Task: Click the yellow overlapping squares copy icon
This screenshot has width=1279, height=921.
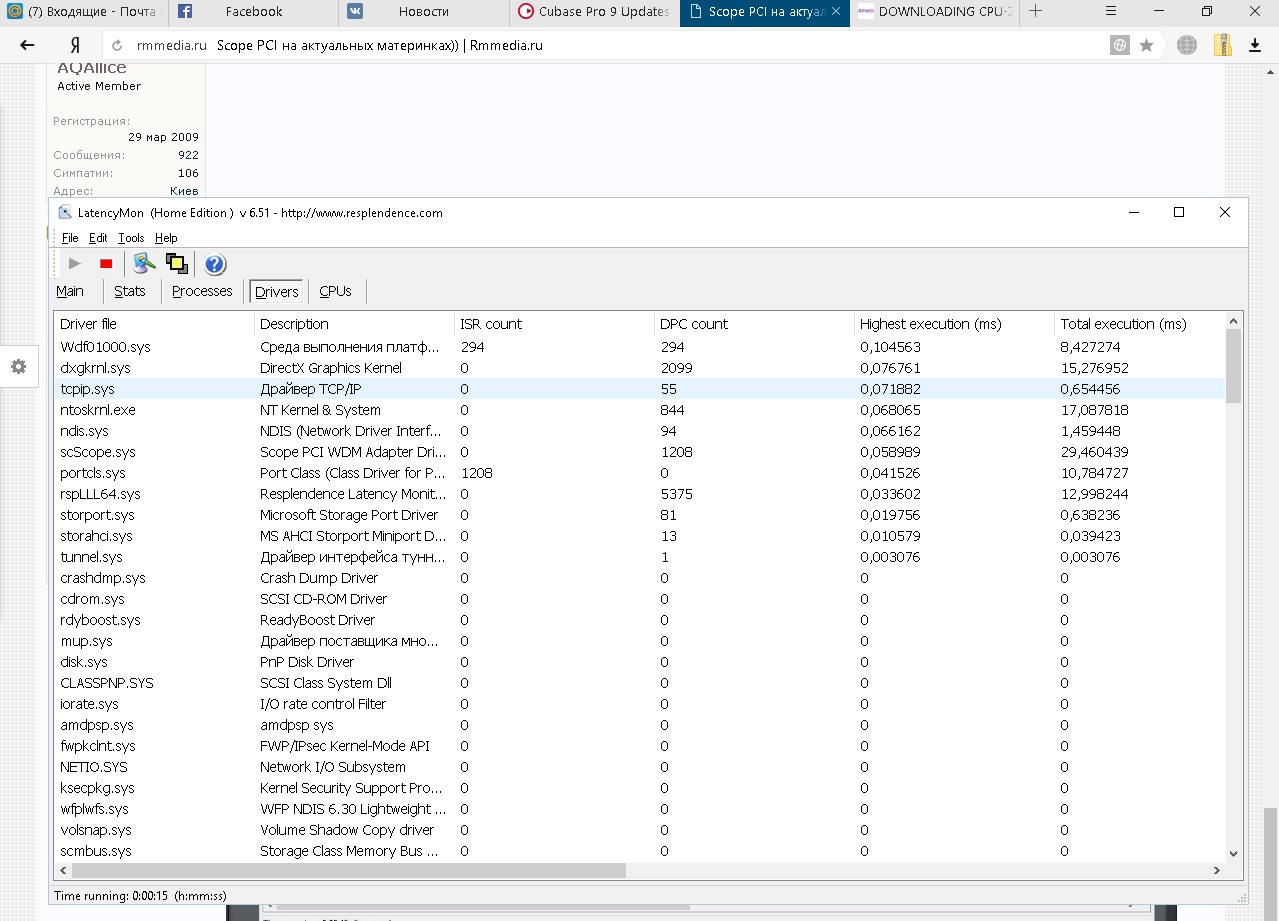Action: tap(177, 264)
